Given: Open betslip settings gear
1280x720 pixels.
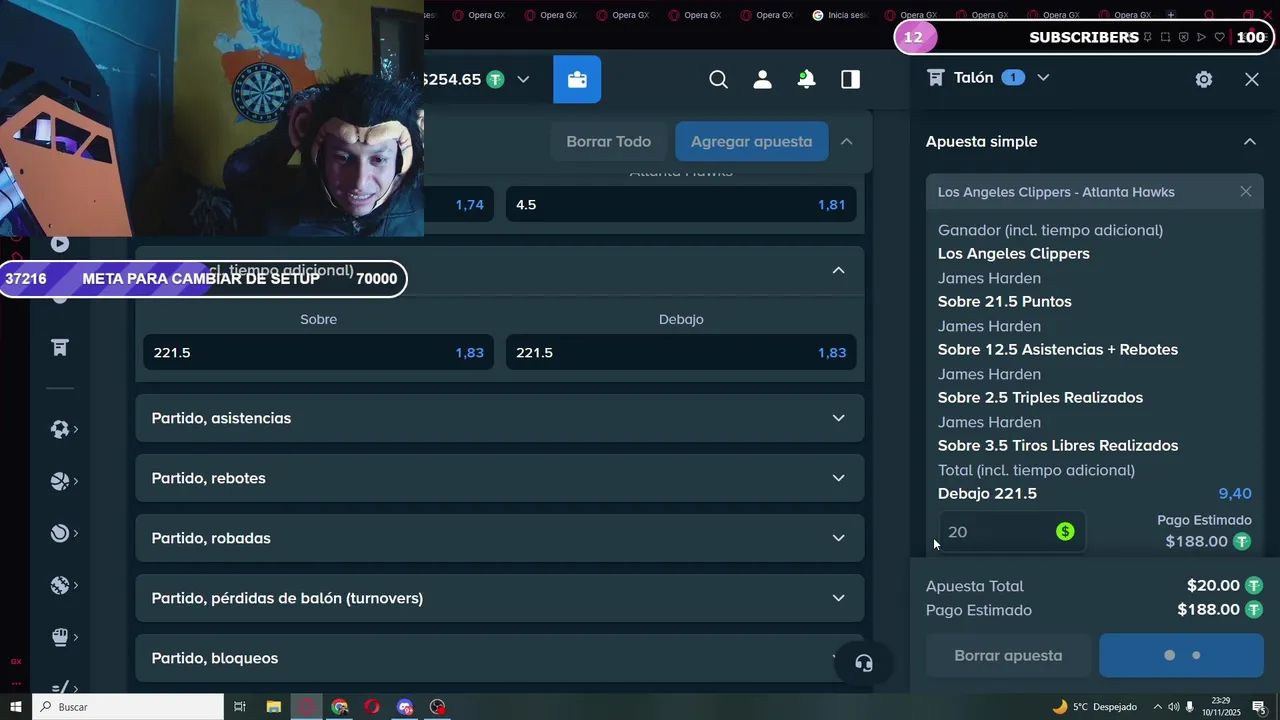Looking at the screenshot, I should 1204,79.
